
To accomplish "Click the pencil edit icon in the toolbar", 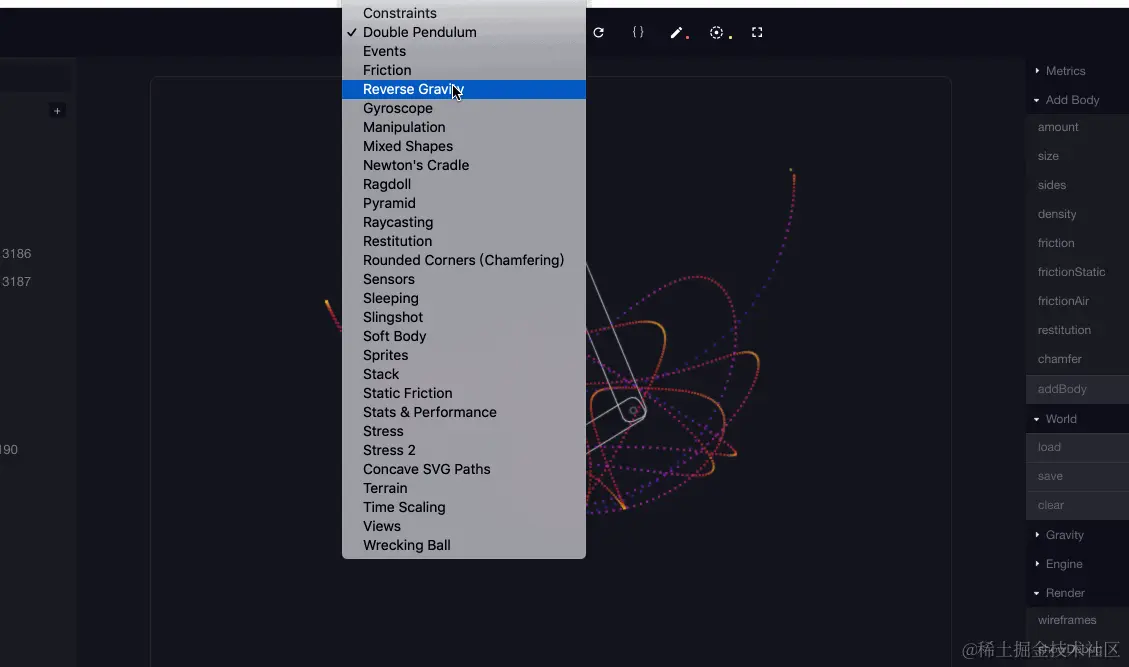I will [678, 32].
